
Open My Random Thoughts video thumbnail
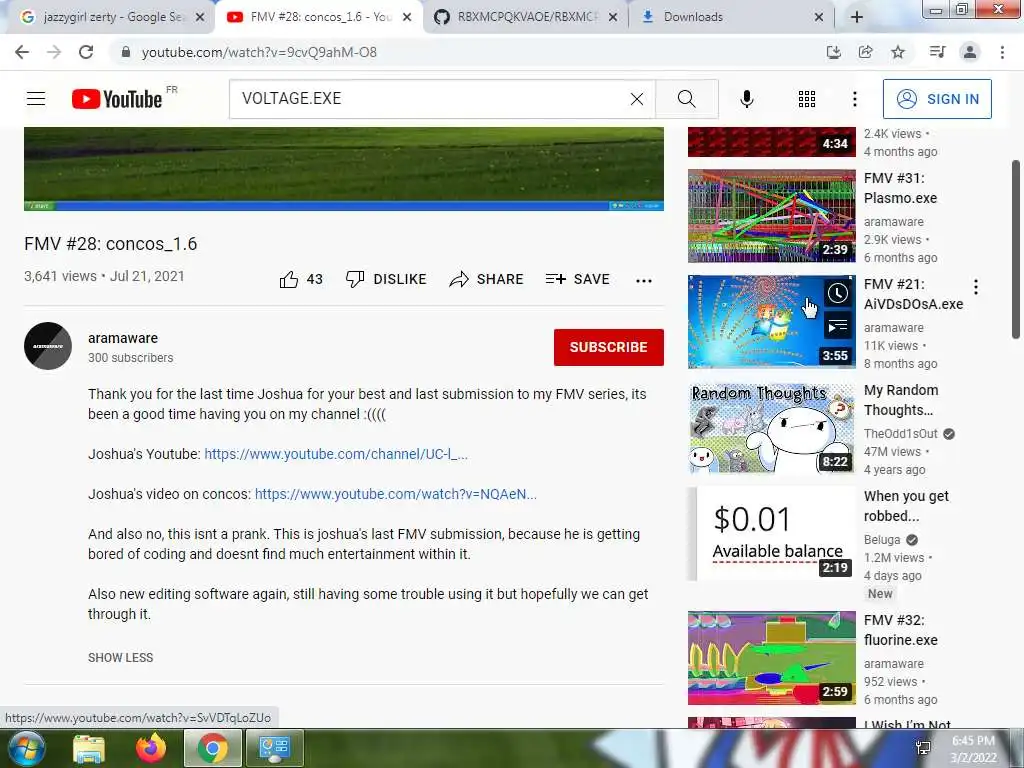click(x=771, y=428)
